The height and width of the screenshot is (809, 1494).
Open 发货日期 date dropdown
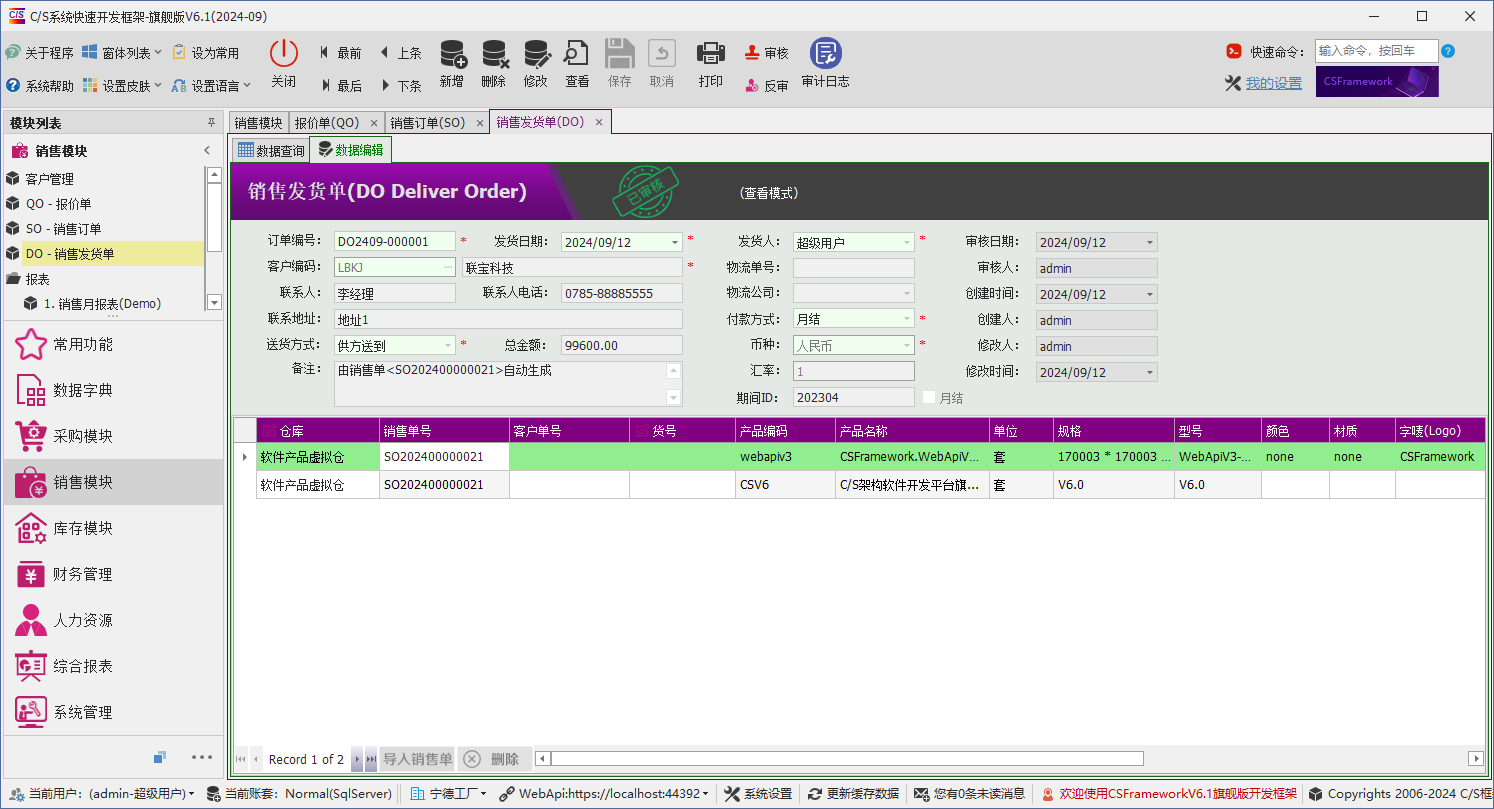pyautogui.click(x=675, y=242)
